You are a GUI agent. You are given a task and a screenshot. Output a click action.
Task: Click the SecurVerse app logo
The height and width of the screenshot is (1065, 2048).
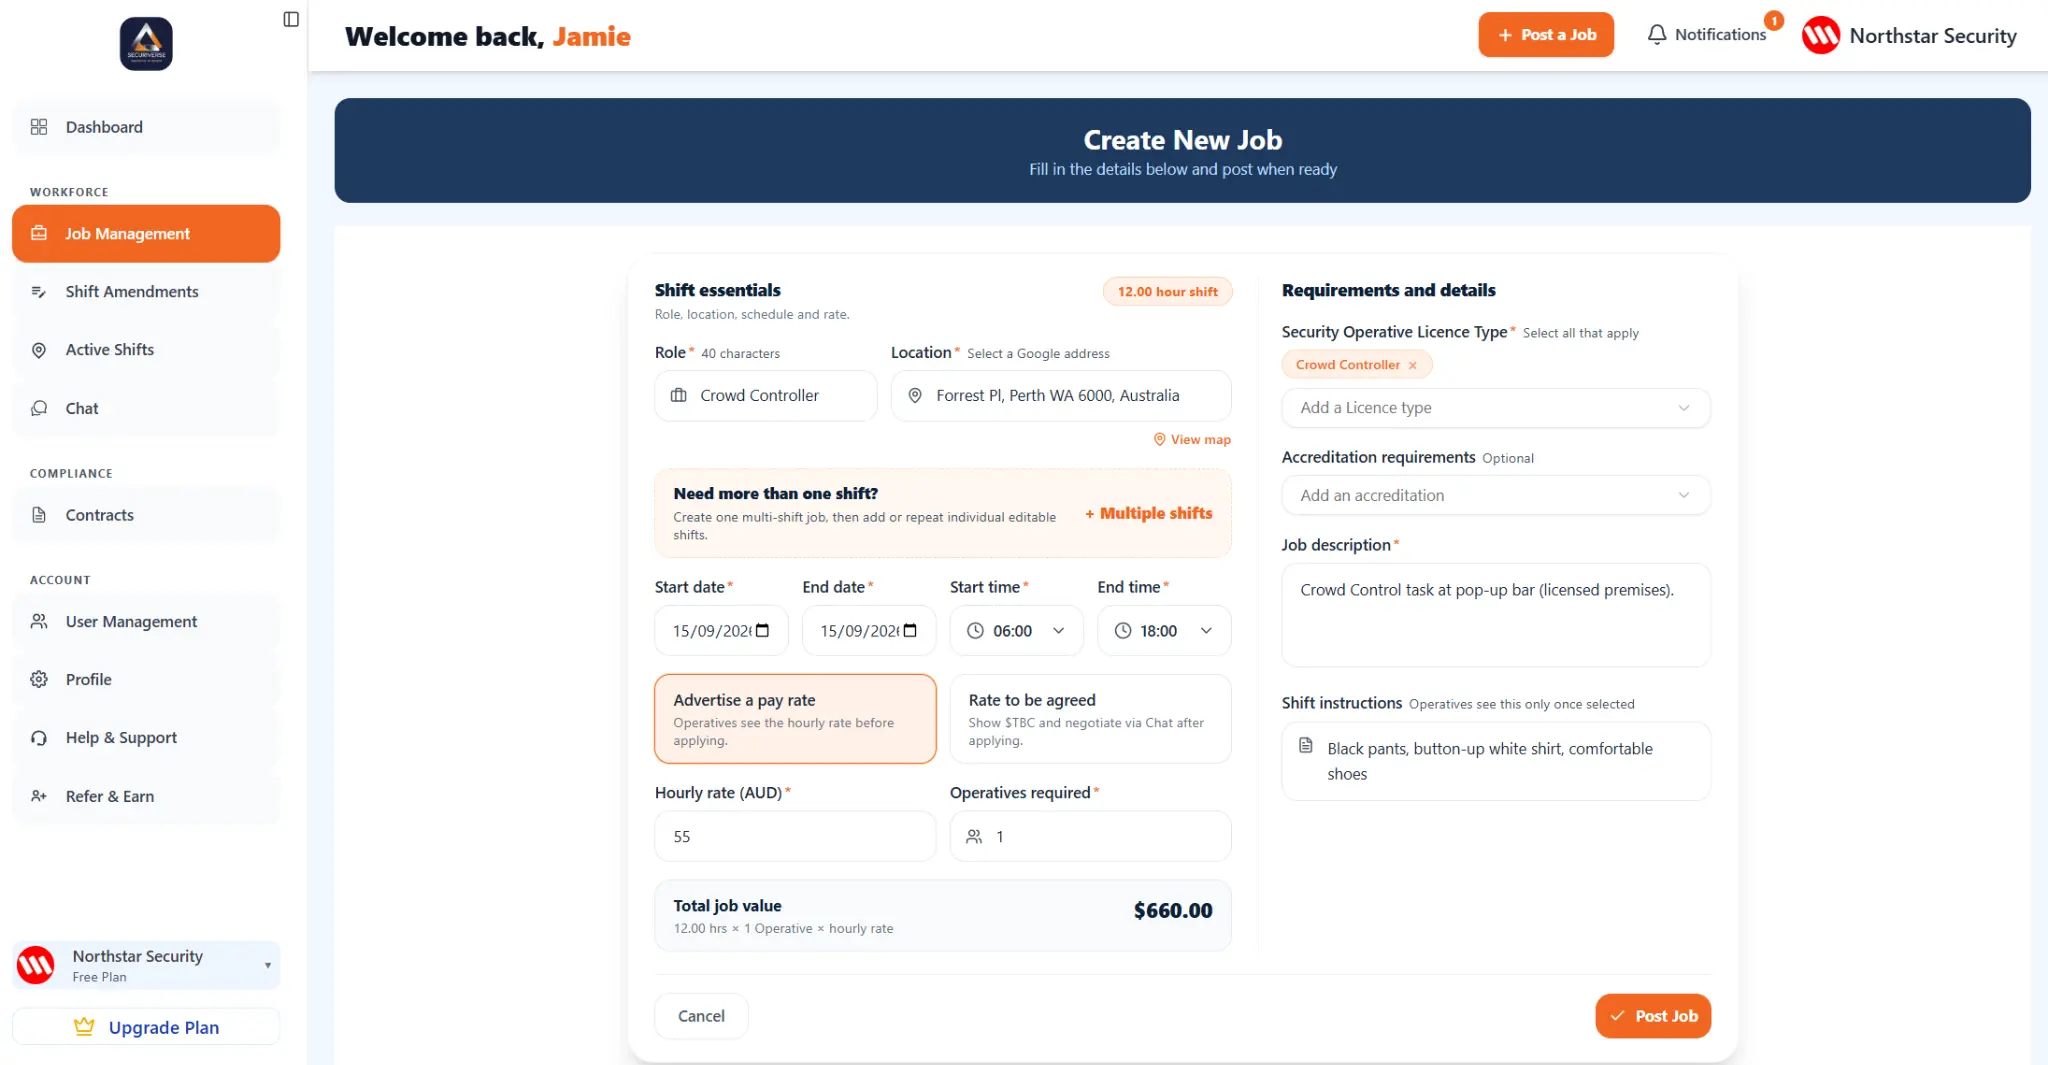pos(146,44)
